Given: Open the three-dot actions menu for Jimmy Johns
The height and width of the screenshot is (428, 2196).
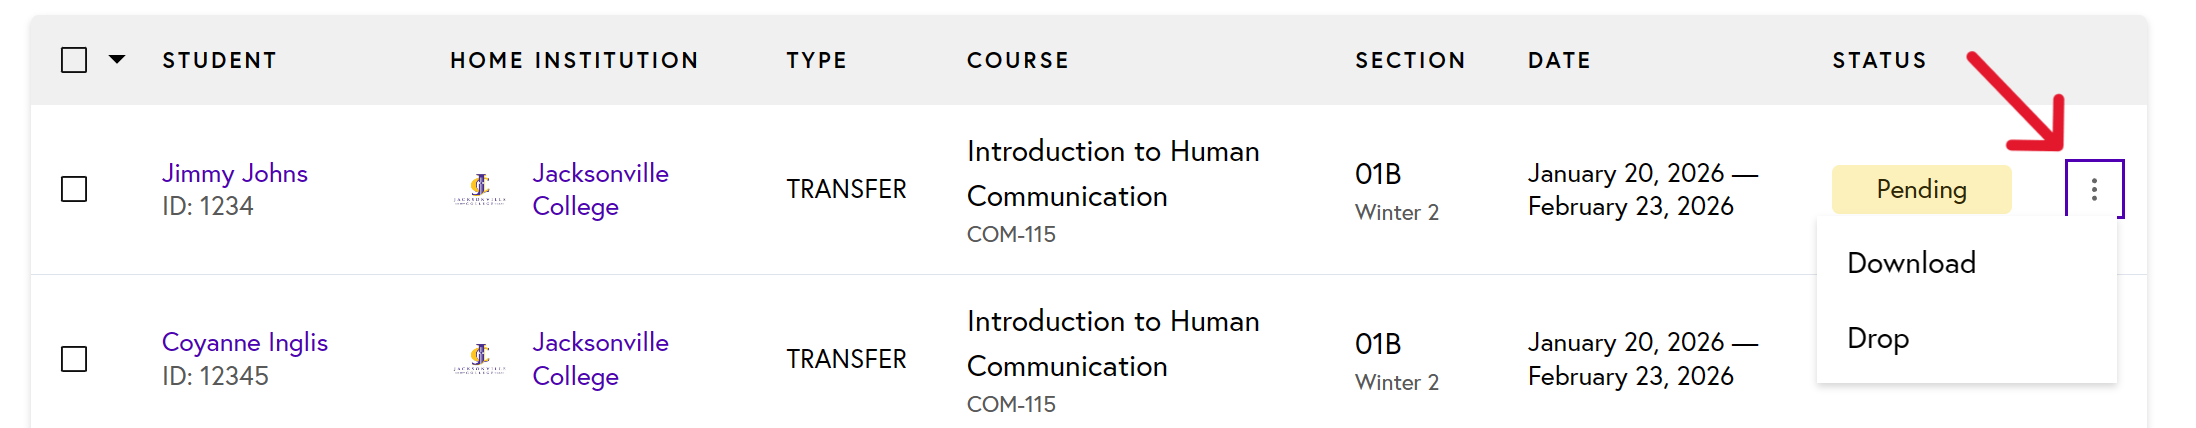Looking at the screenshot, I should [x=2094, y=189].
